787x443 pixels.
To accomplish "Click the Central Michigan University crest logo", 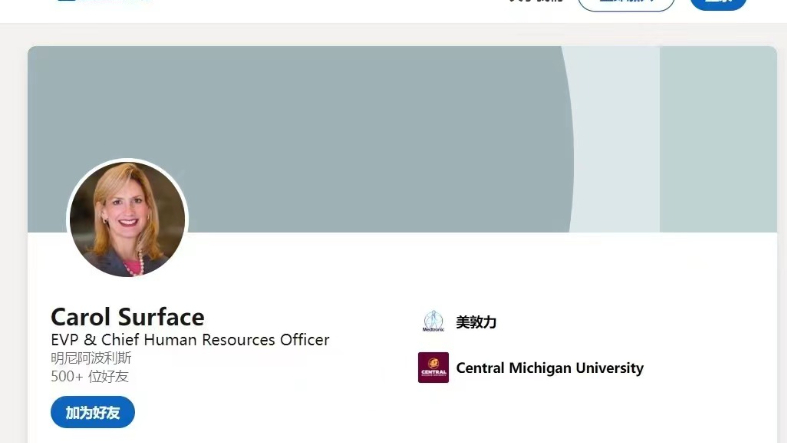I will pos(433,368).
